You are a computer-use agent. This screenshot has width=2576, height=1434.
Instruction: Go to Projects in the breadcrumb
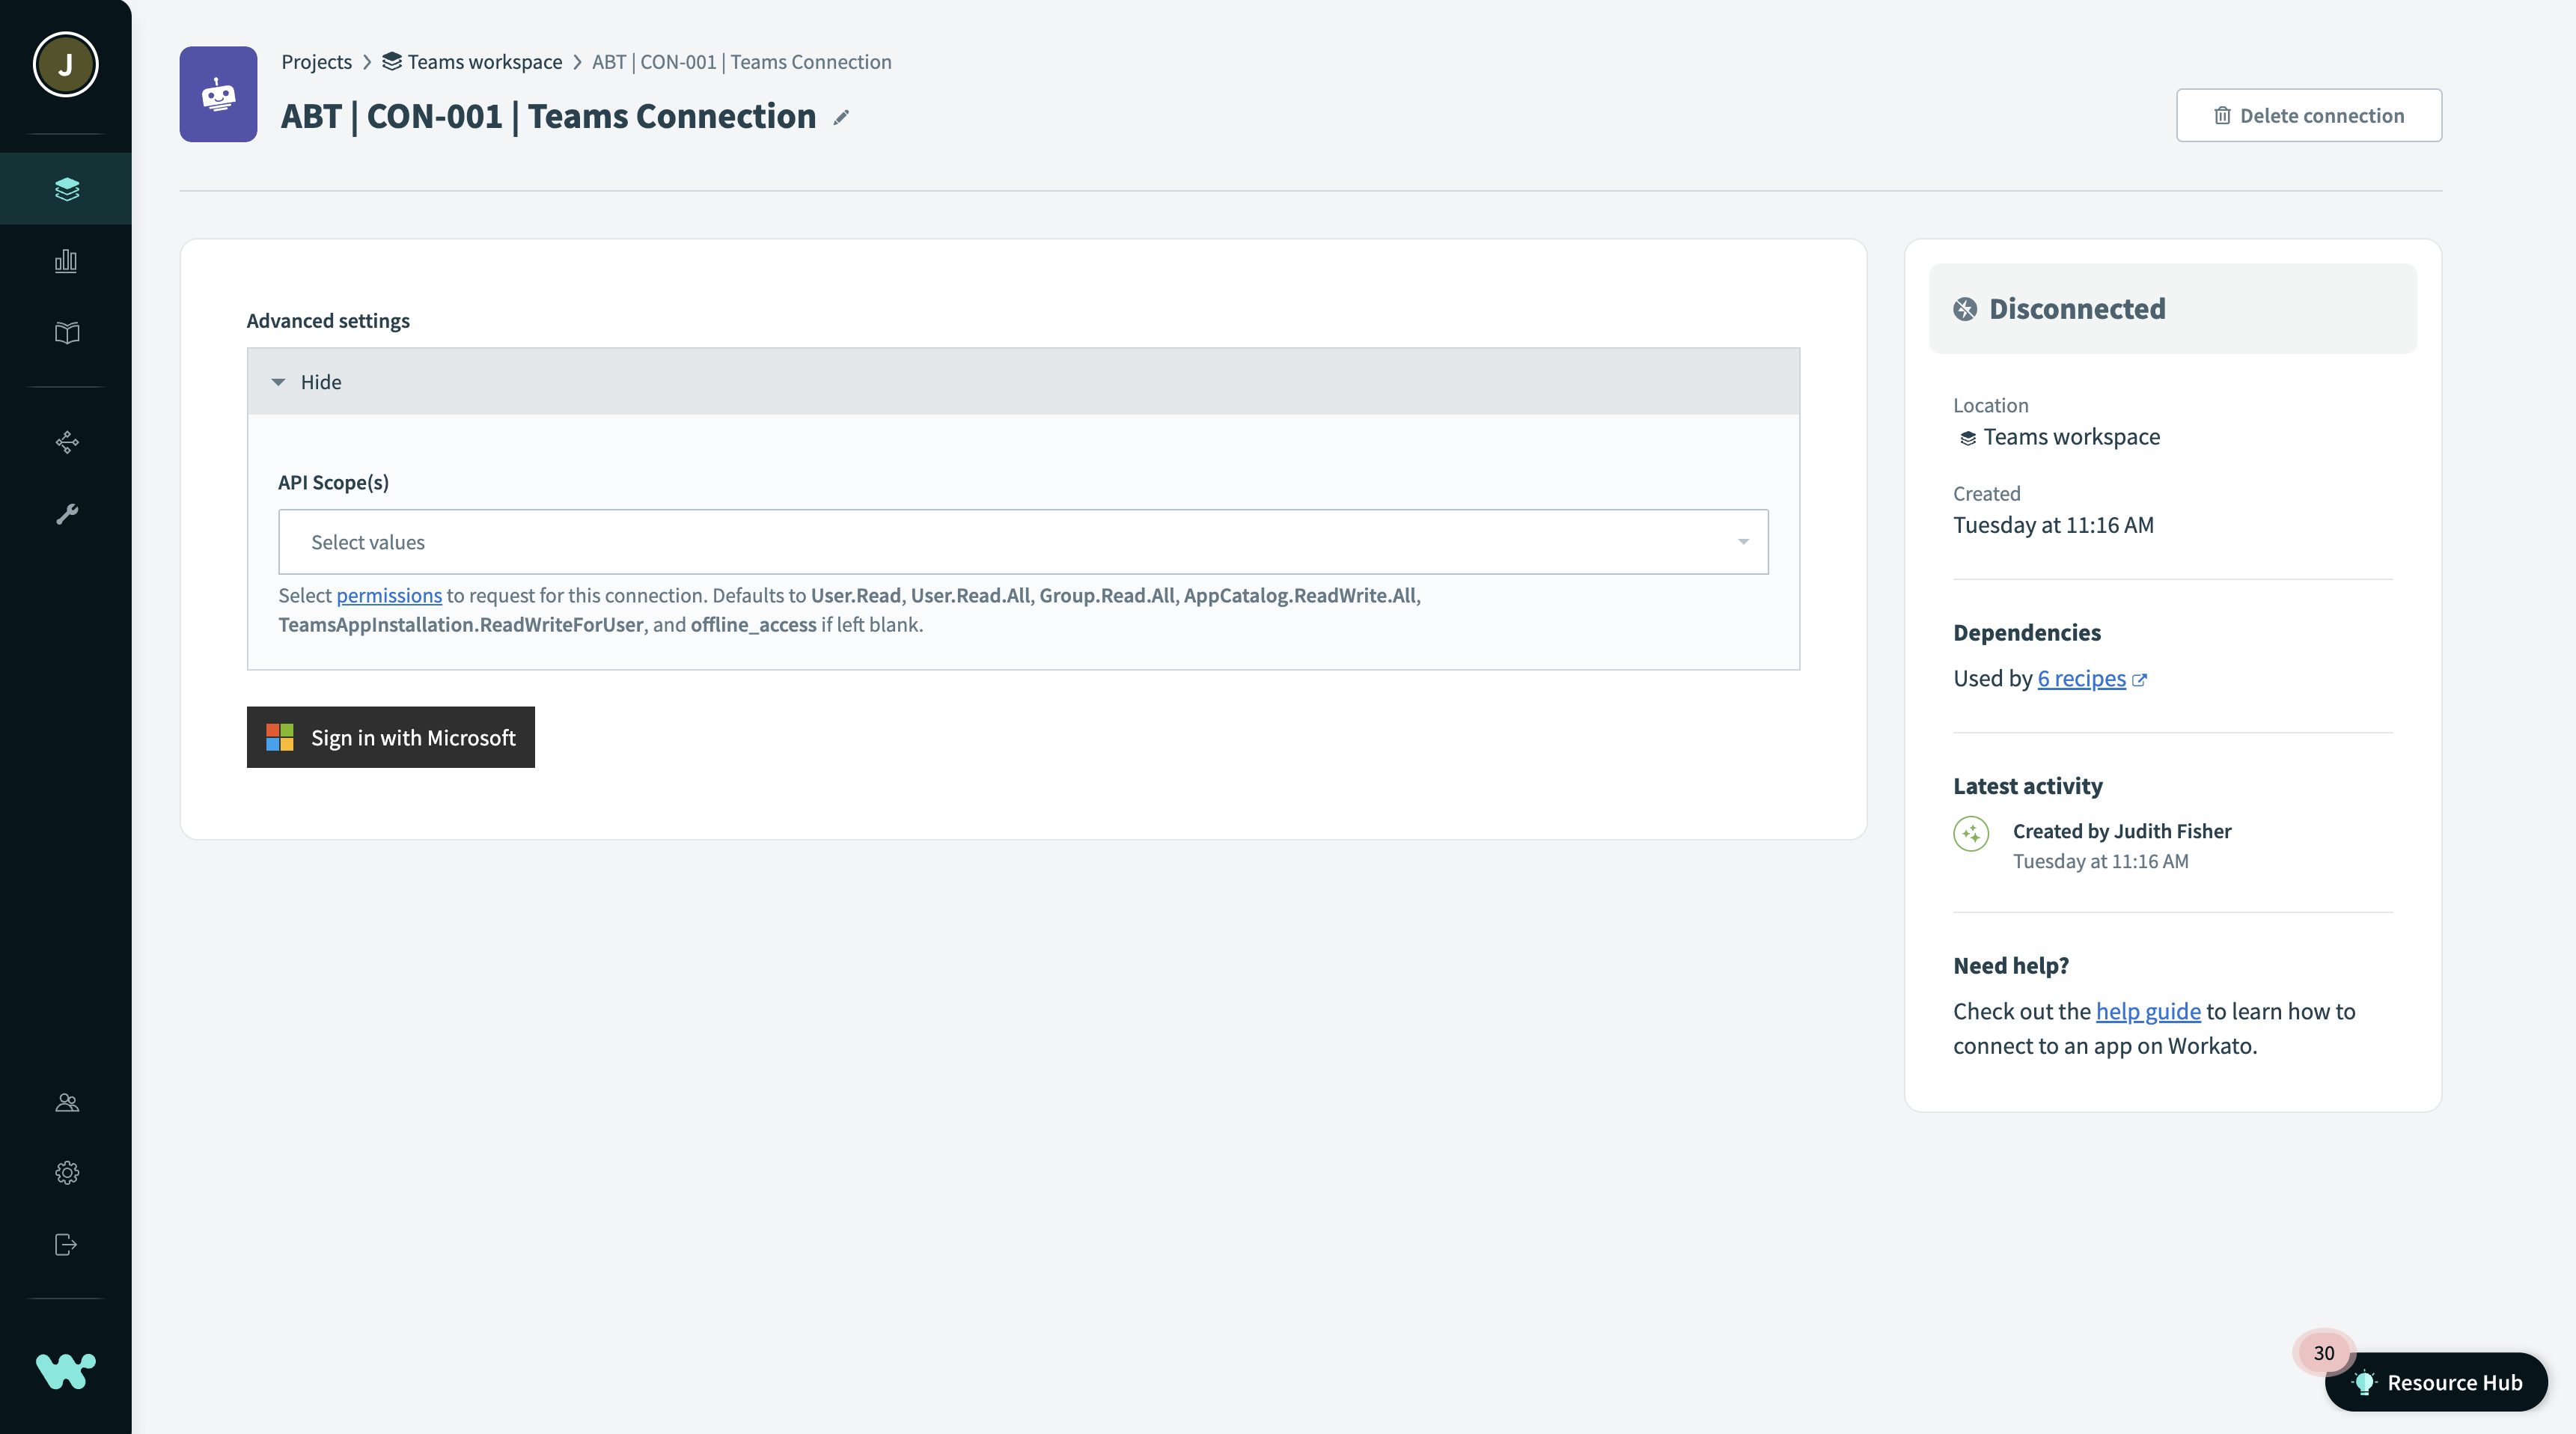pos(317,61)
